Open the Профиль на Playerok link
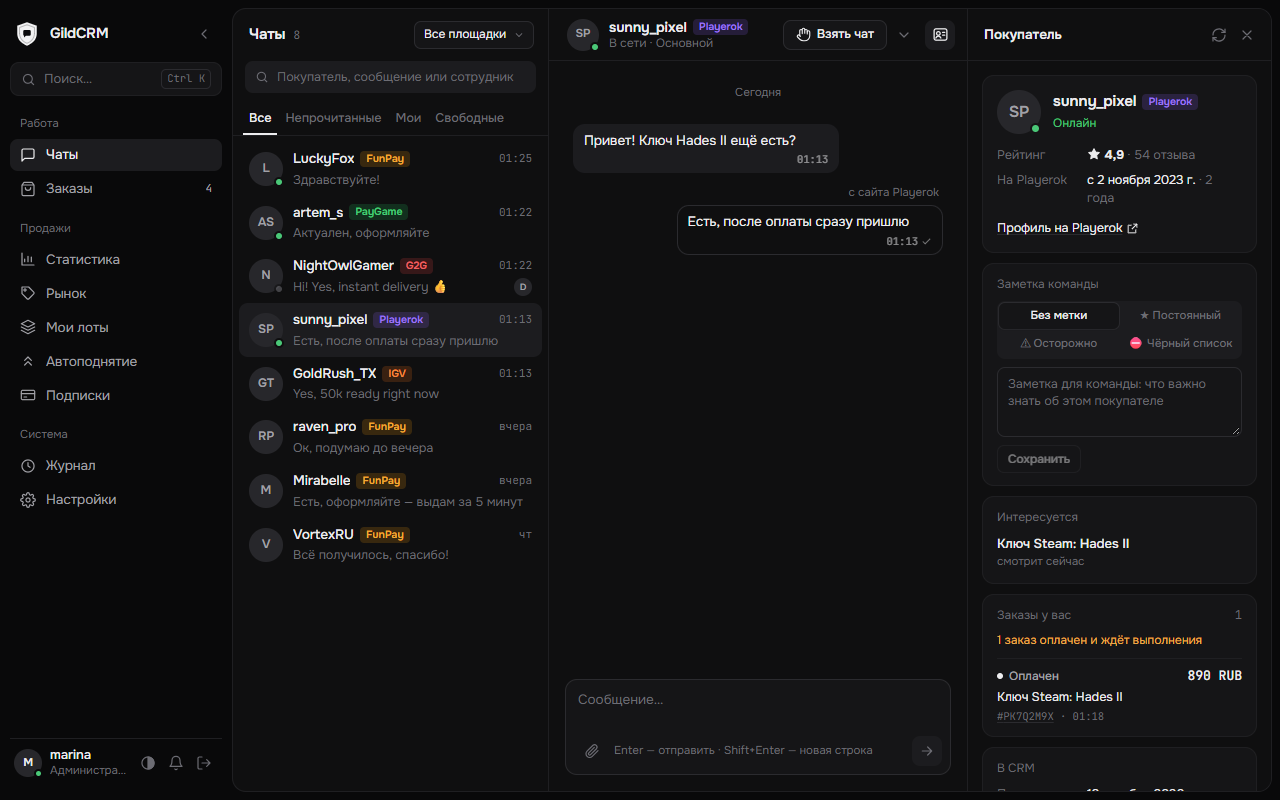Screen dimensions: 1280x800 pos(1067,228)
